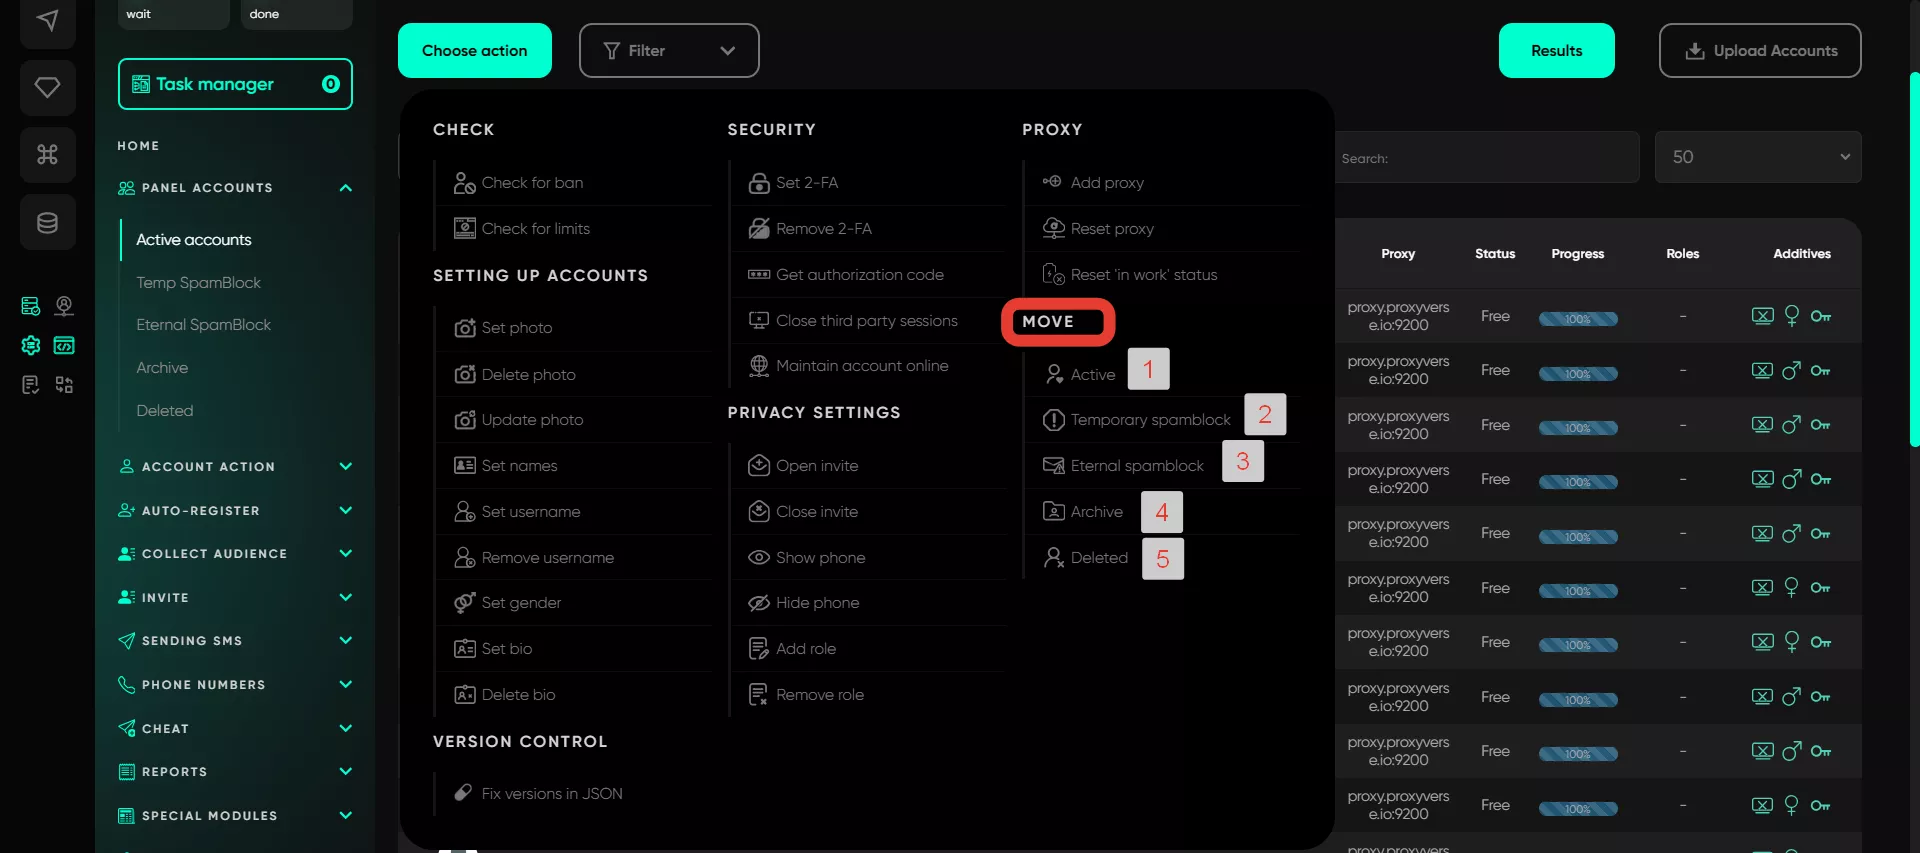The width and height of the screenshot is (1920, 853).
Task: Click the Progress column header
Action: click(x=1577, y=254)
